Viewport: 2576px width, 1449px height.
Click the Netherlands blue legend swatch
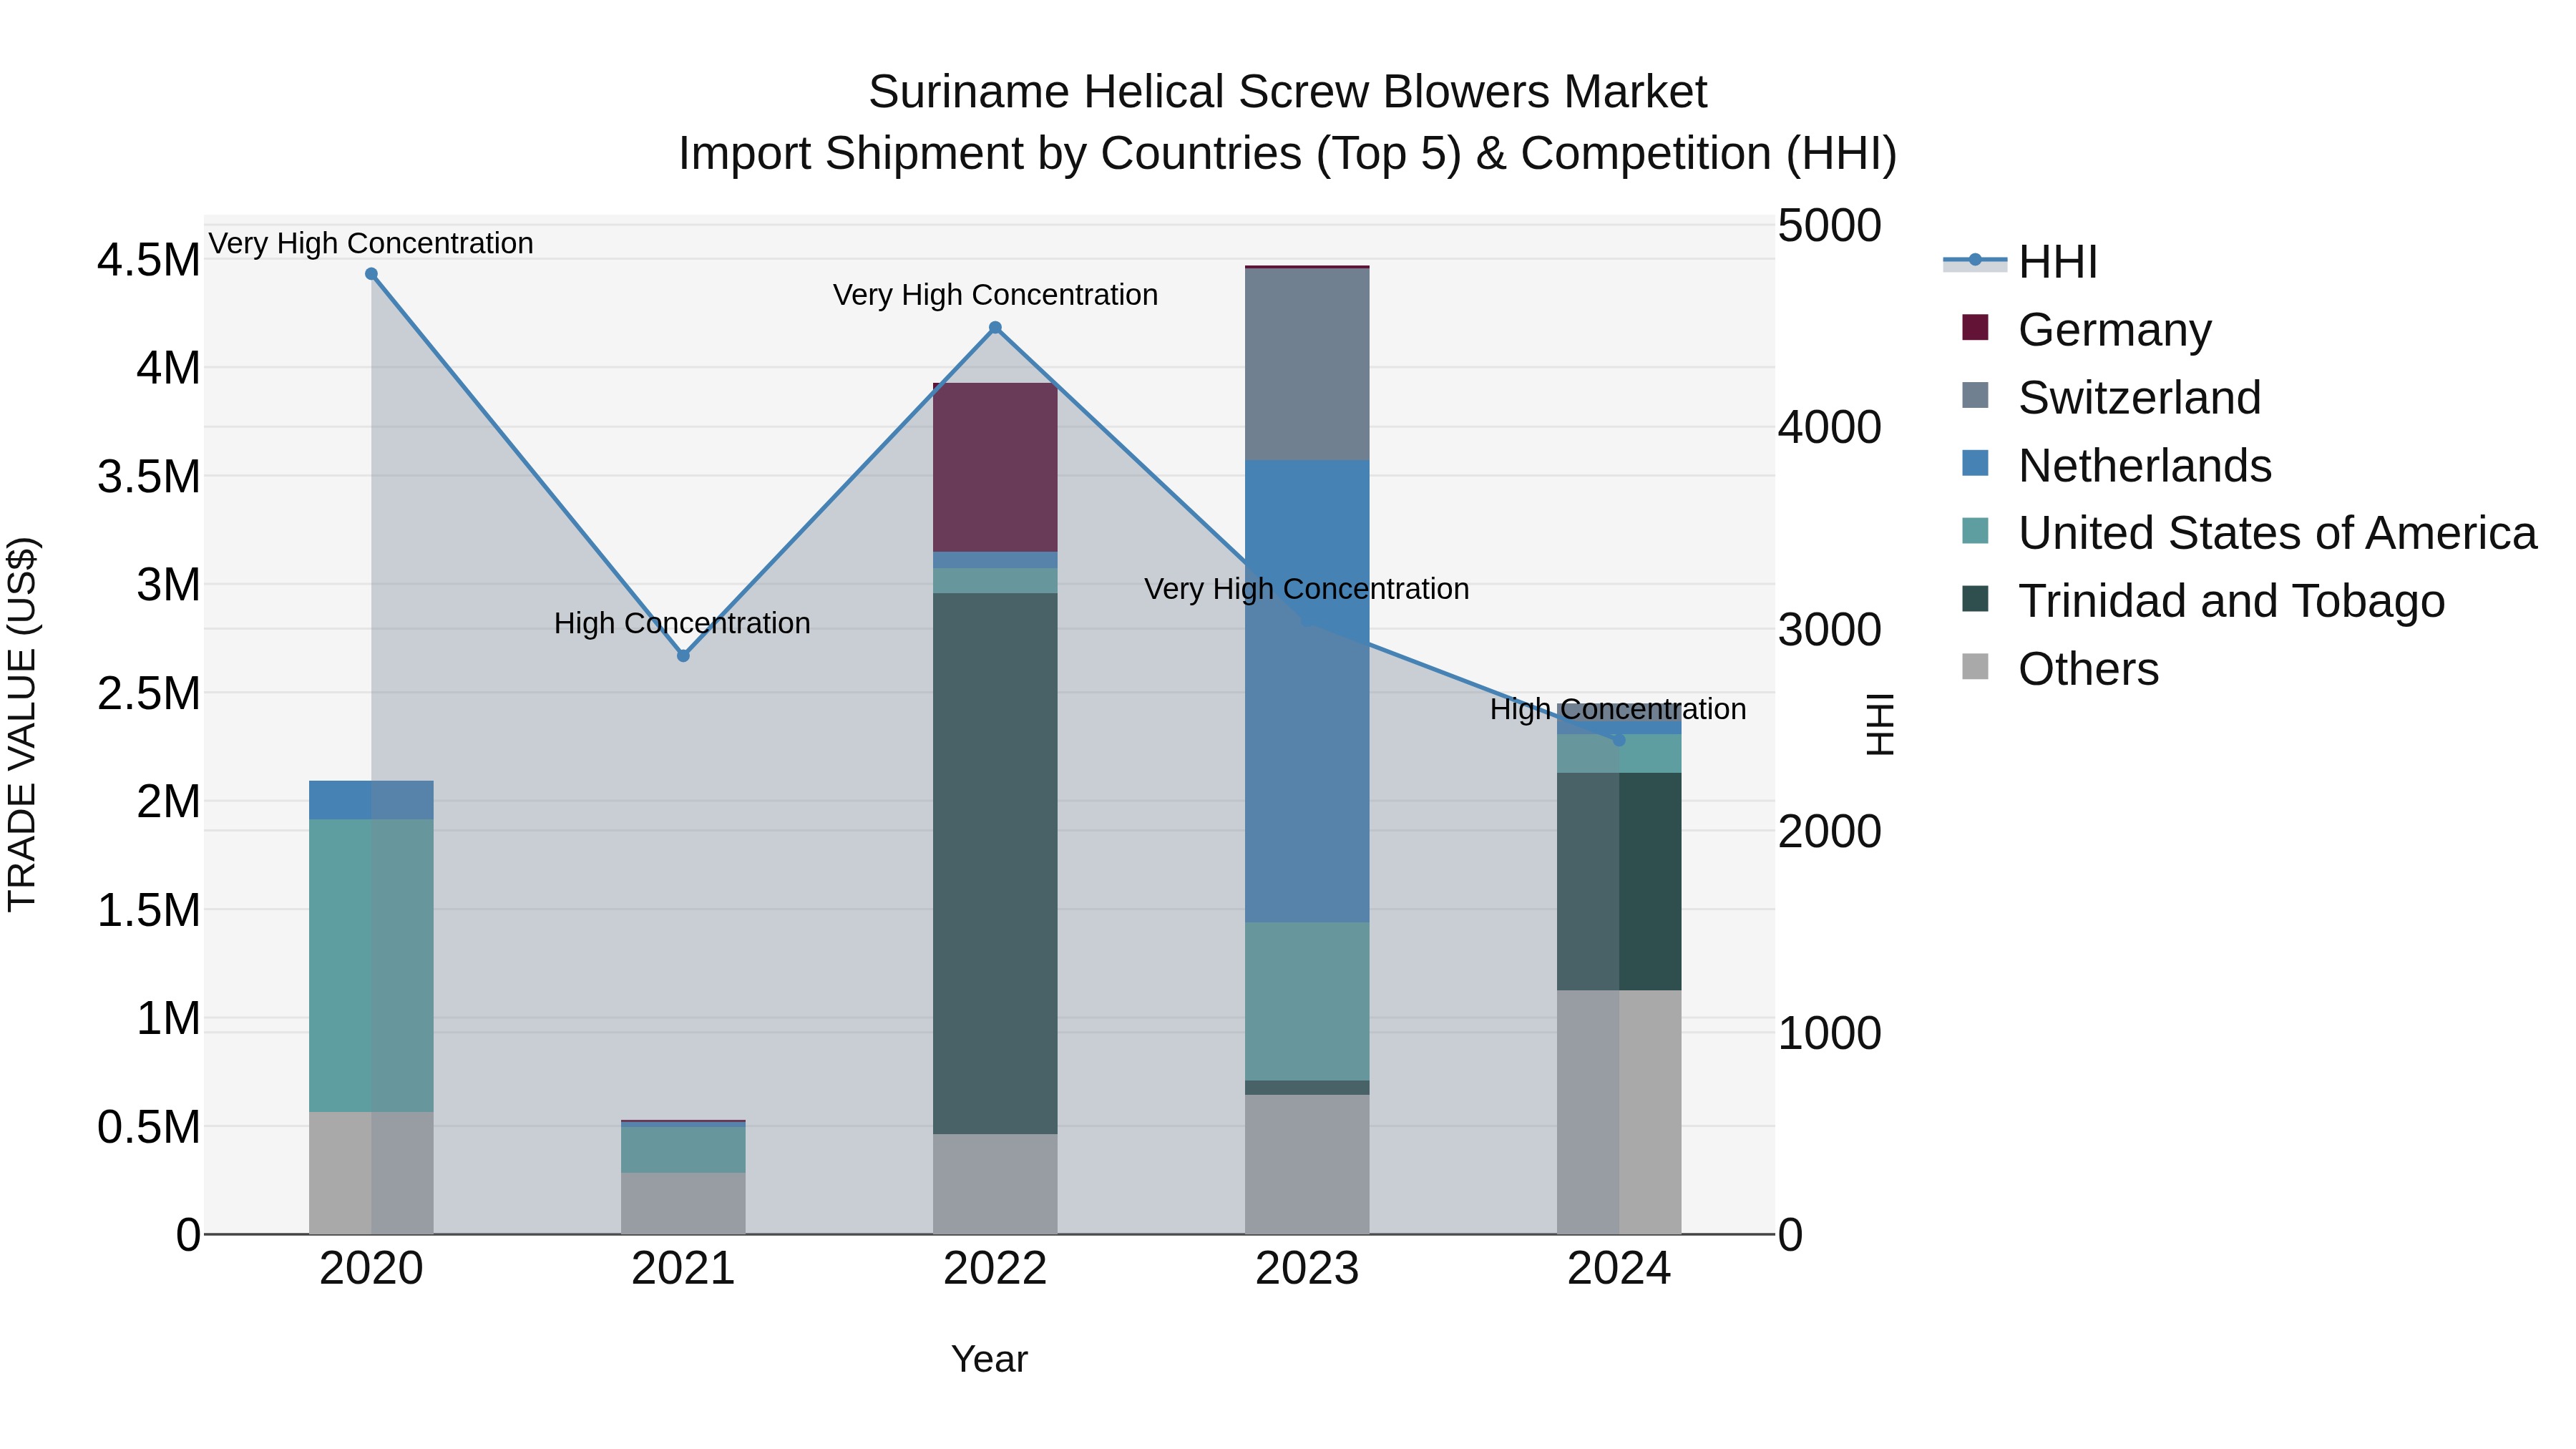click(x=1975, y=463)
